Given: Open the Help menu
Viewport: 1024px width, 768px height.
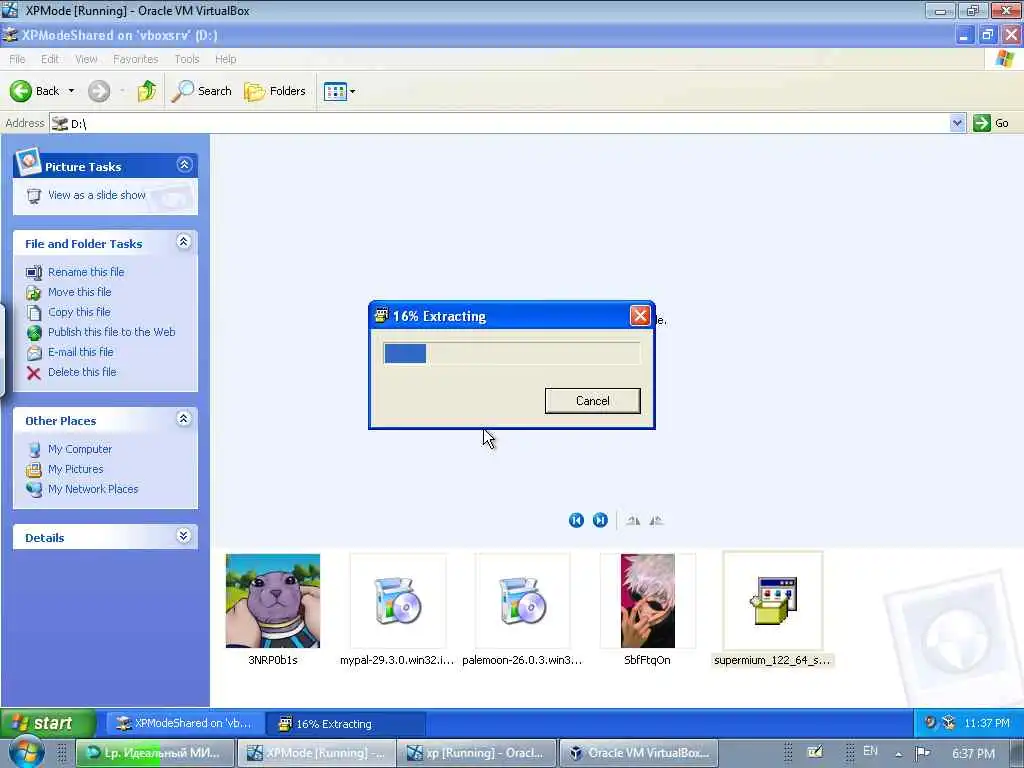Looking at the screenshot, I should pos(225,59).
